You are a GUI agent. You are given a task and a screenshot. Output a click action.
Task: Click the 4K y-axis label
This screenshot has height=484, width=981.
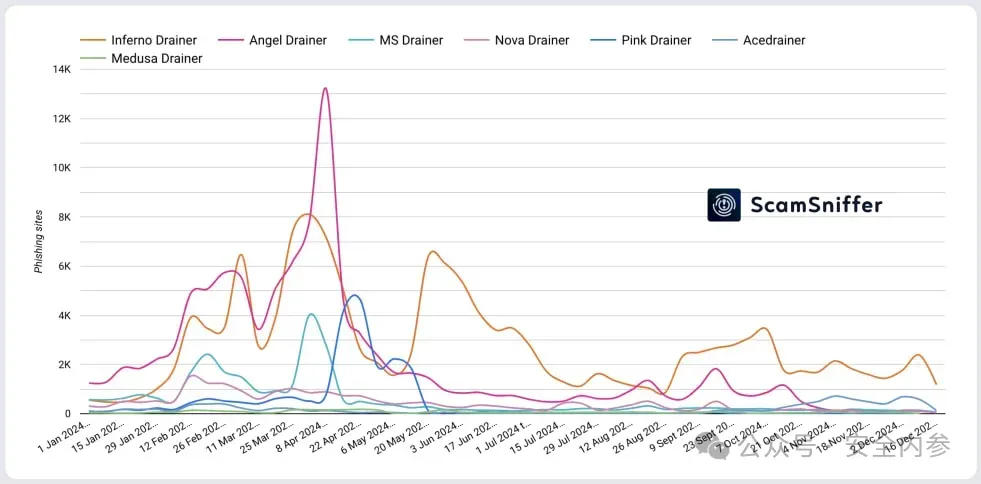pos(64,316)
